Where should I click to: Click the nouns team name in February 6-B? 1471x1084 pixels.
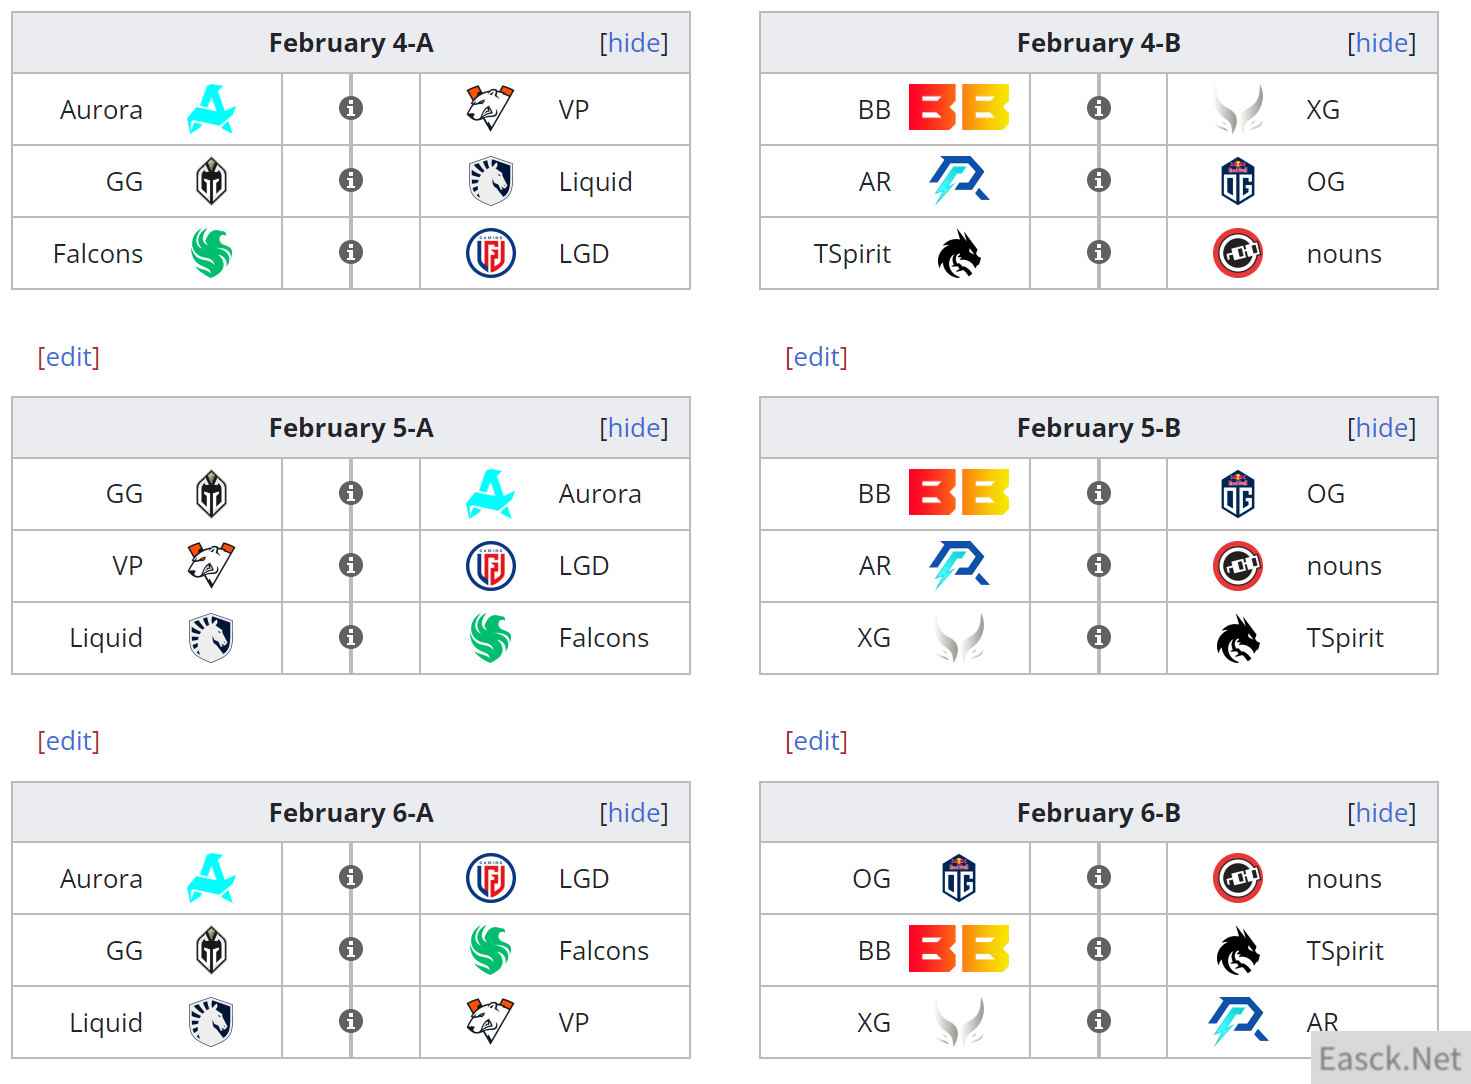(1344, 879)
